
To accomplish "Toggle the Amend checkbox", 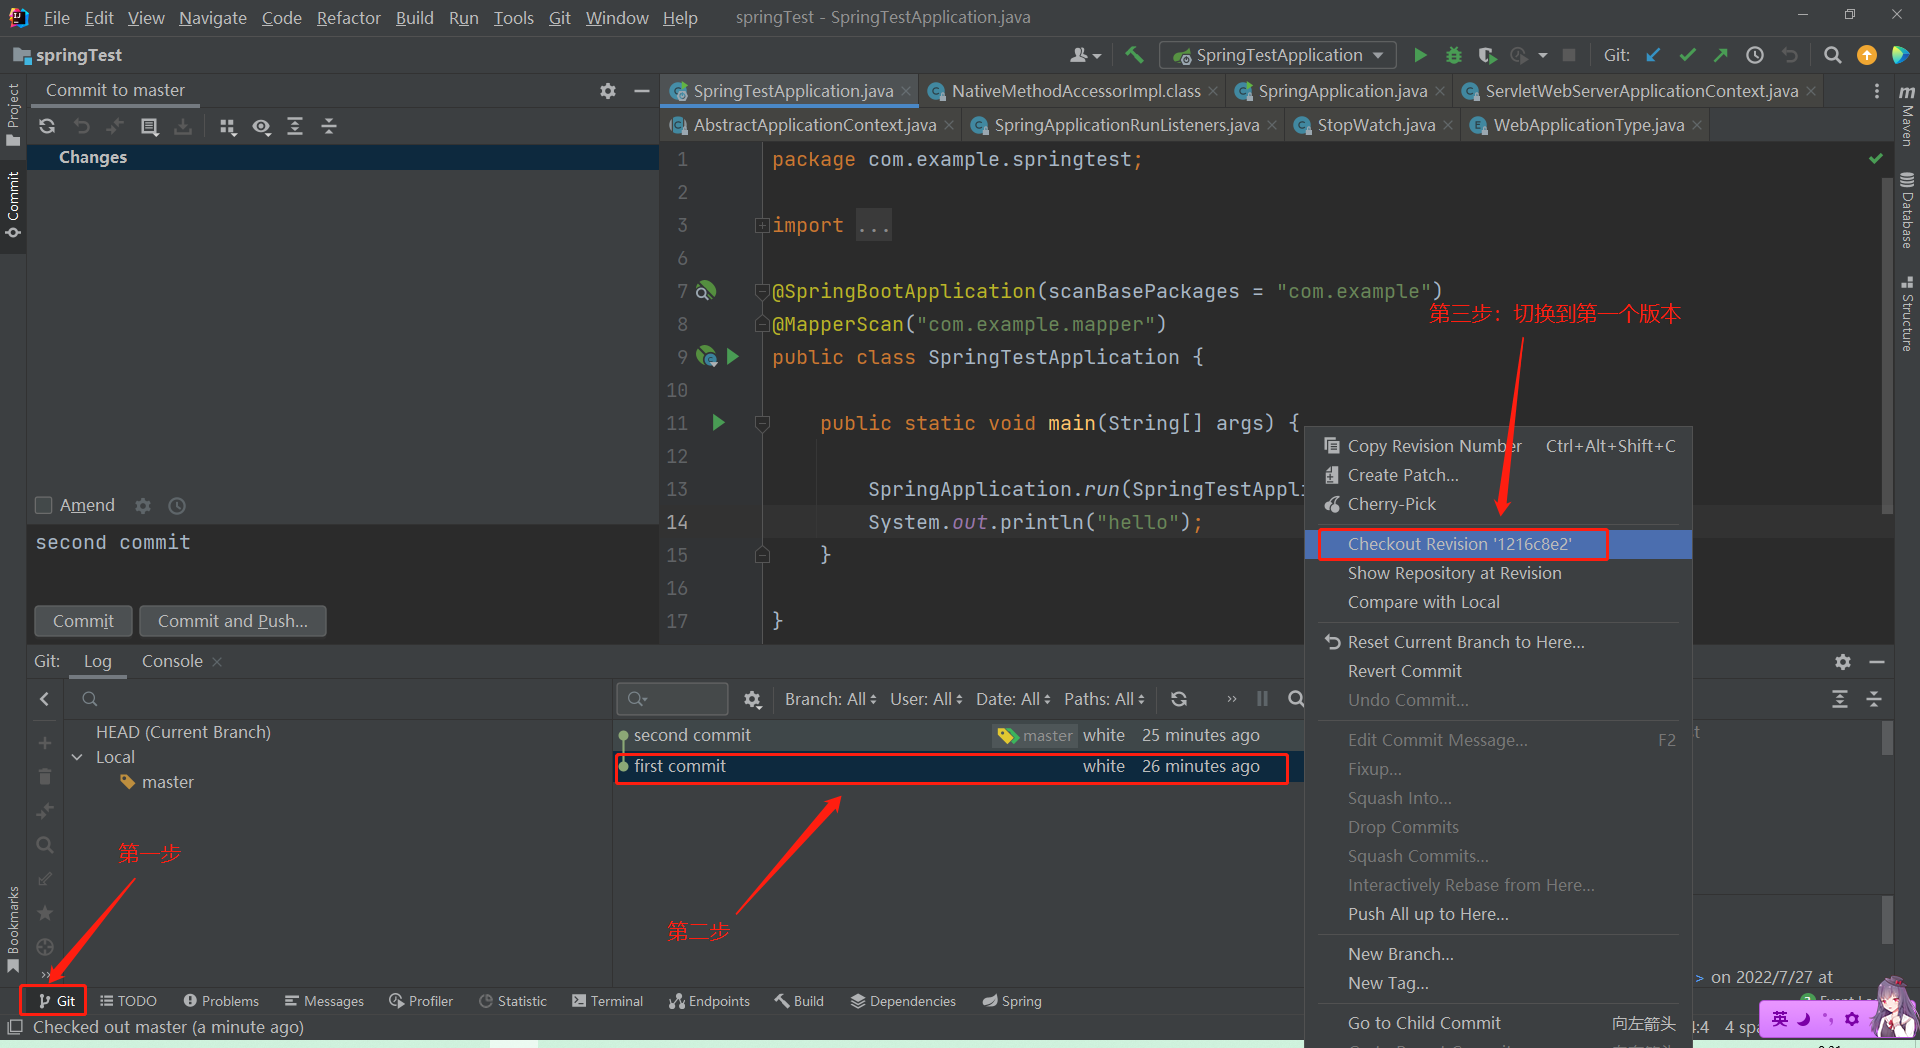I will [43, 505].
